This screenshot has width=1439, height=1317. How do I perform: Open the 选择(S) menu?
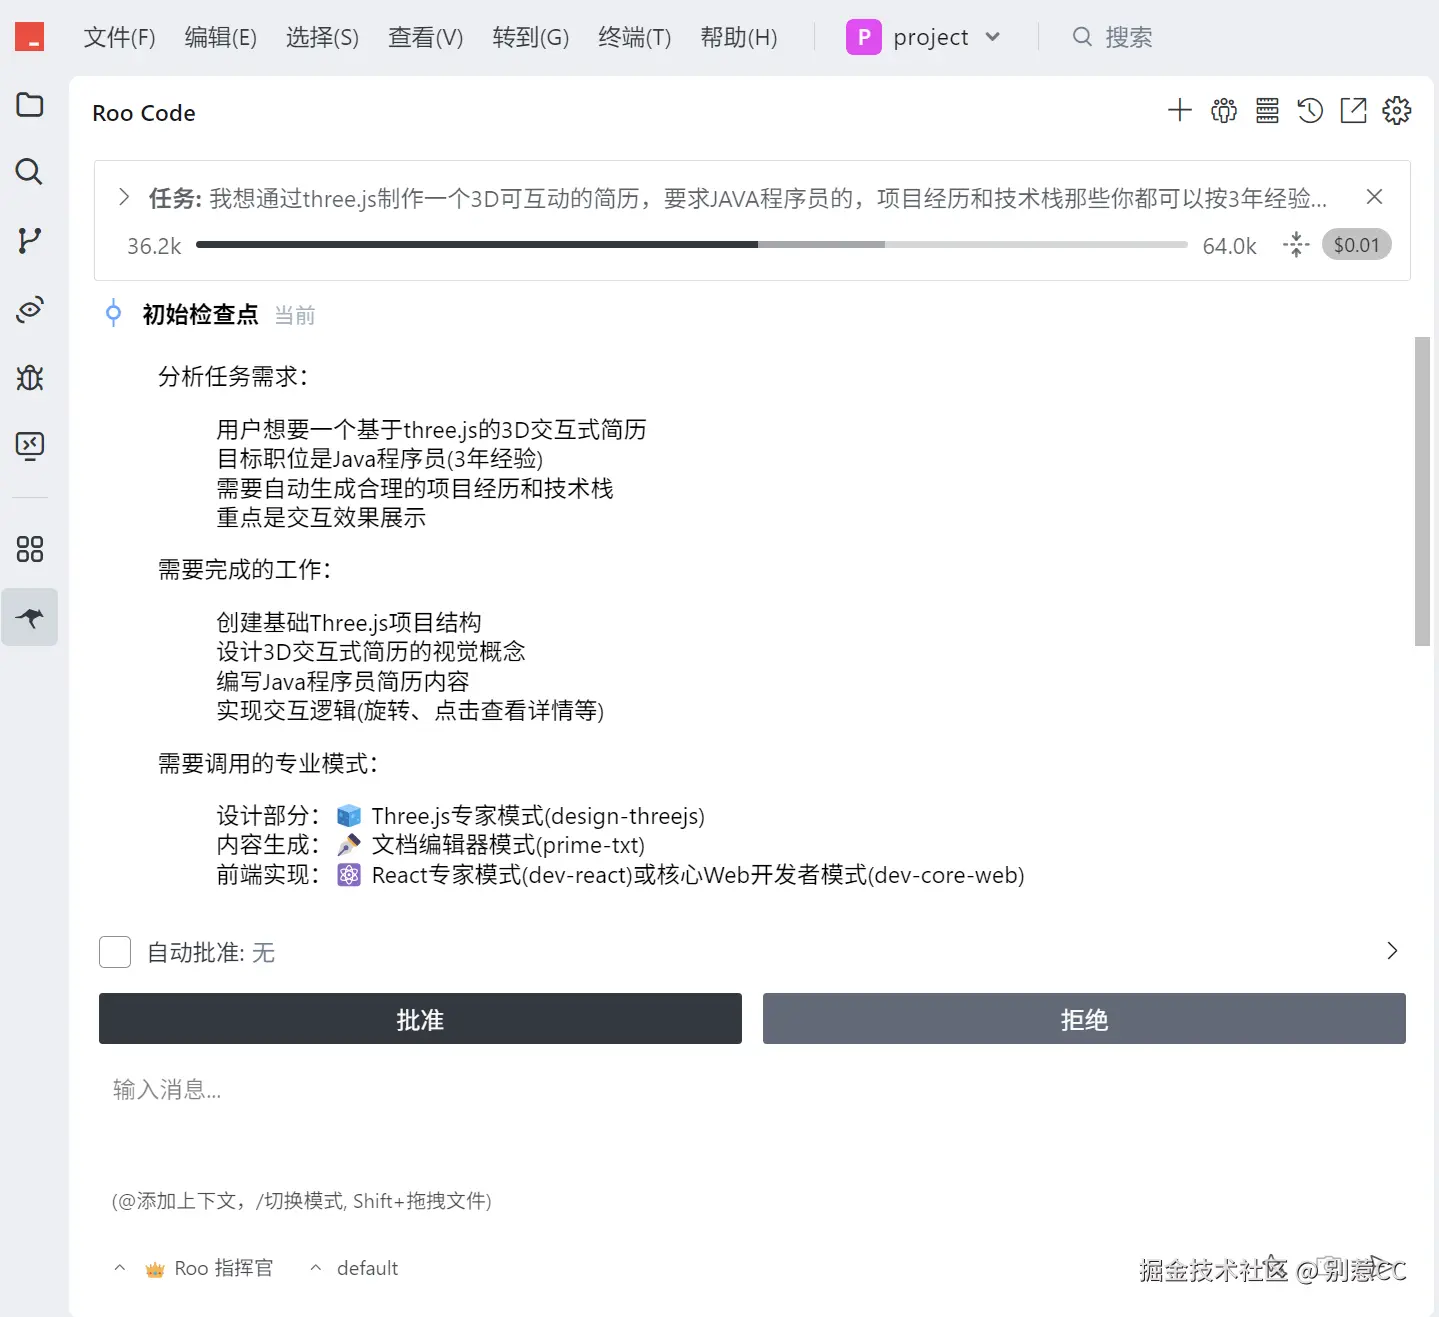click(x=322, y=37)
